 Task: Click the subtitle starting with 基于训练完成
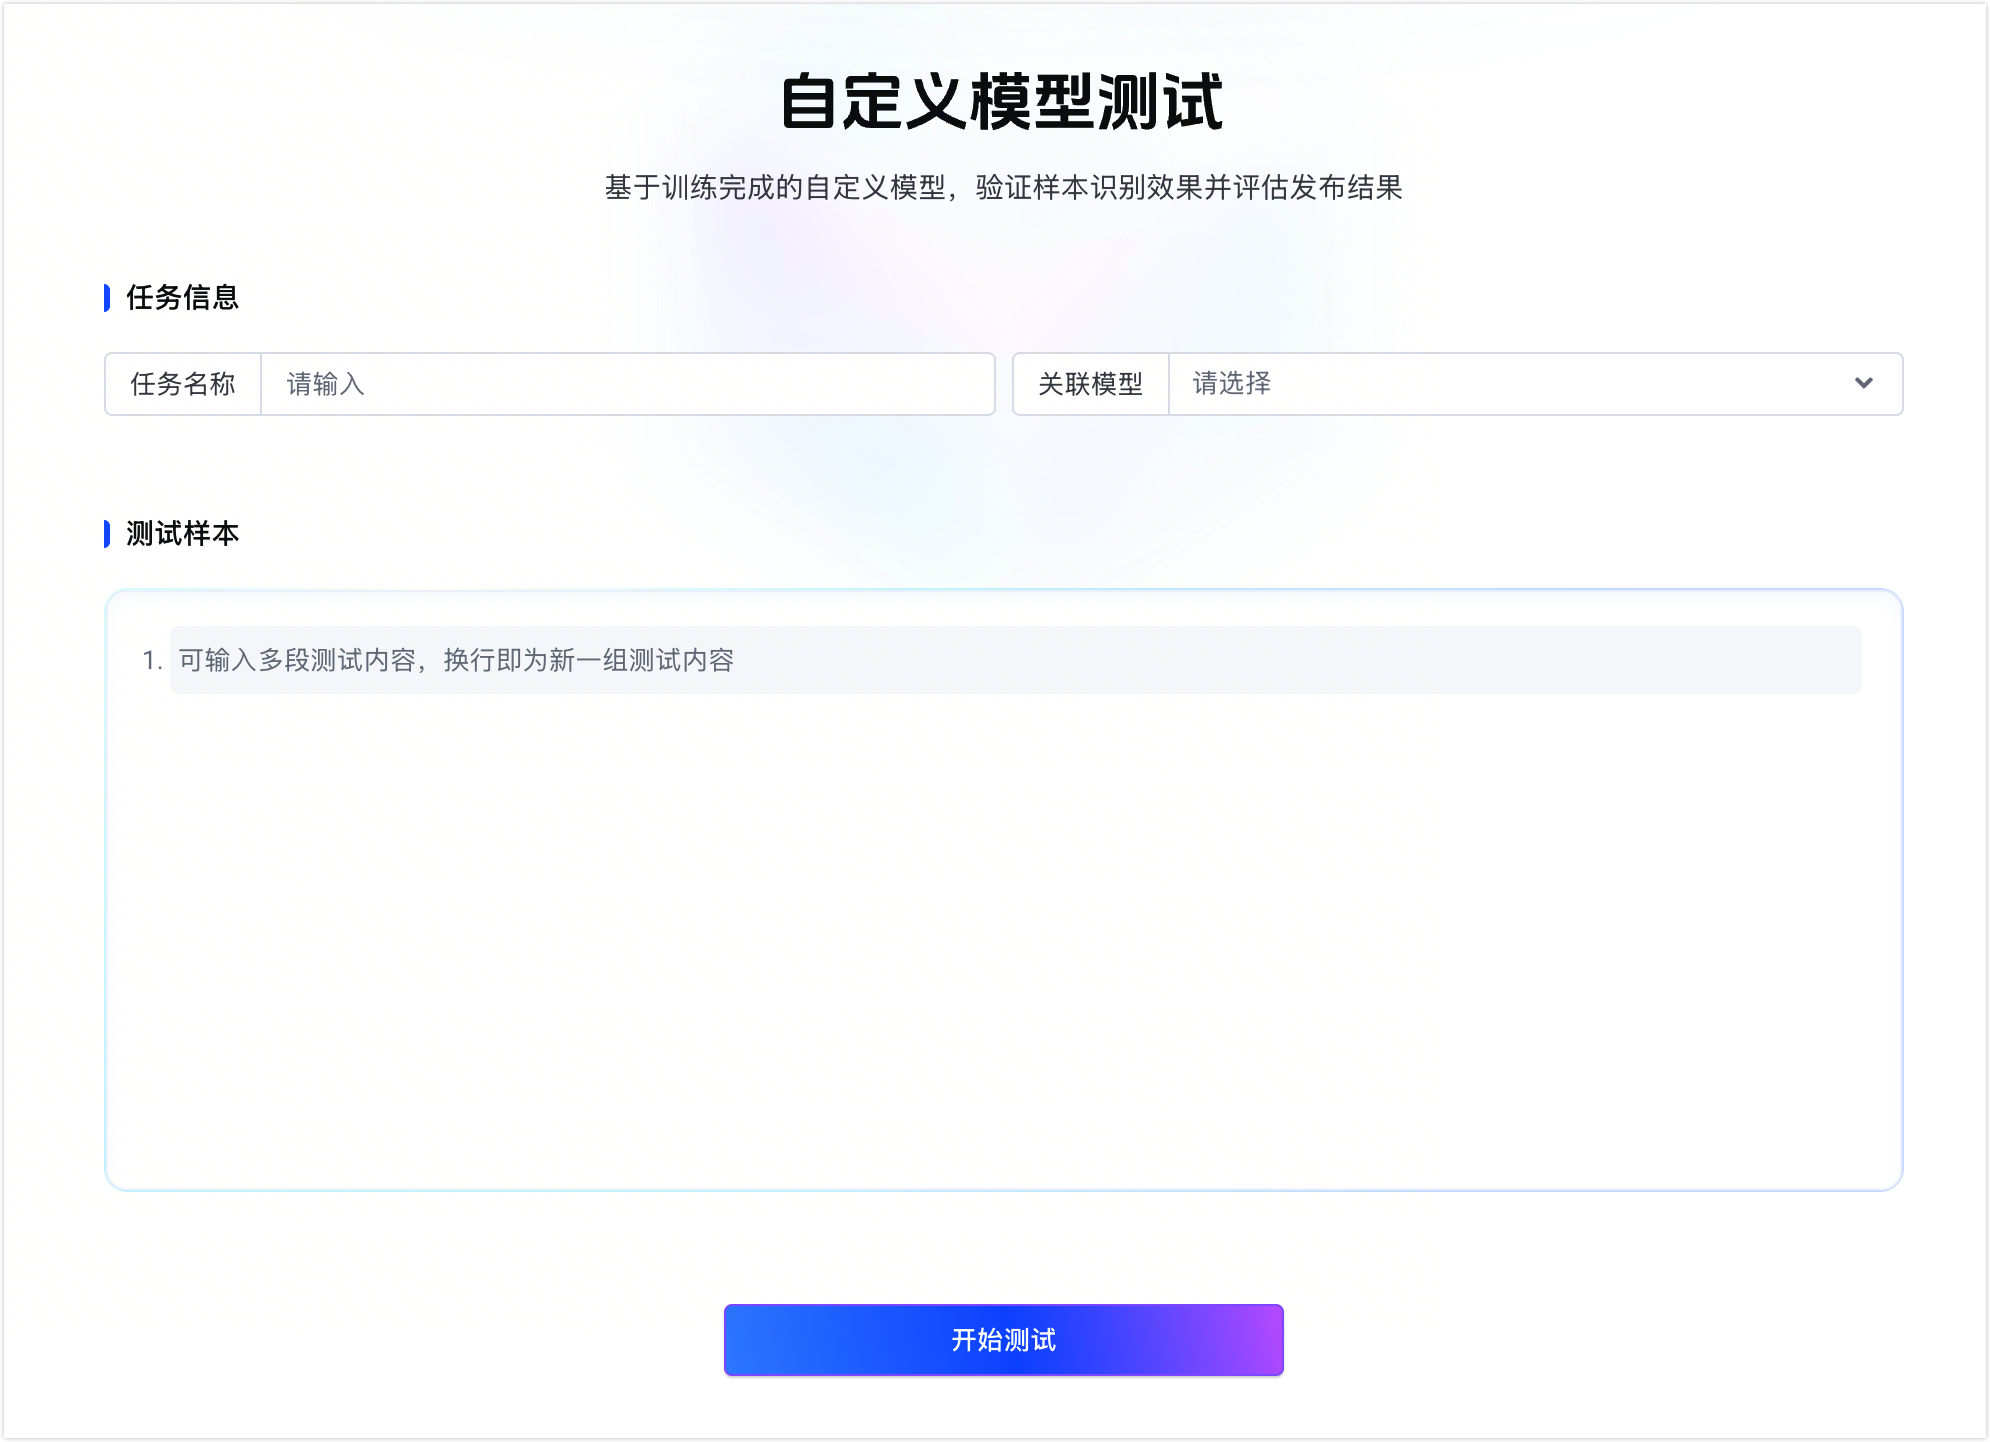pos(1003,187)
